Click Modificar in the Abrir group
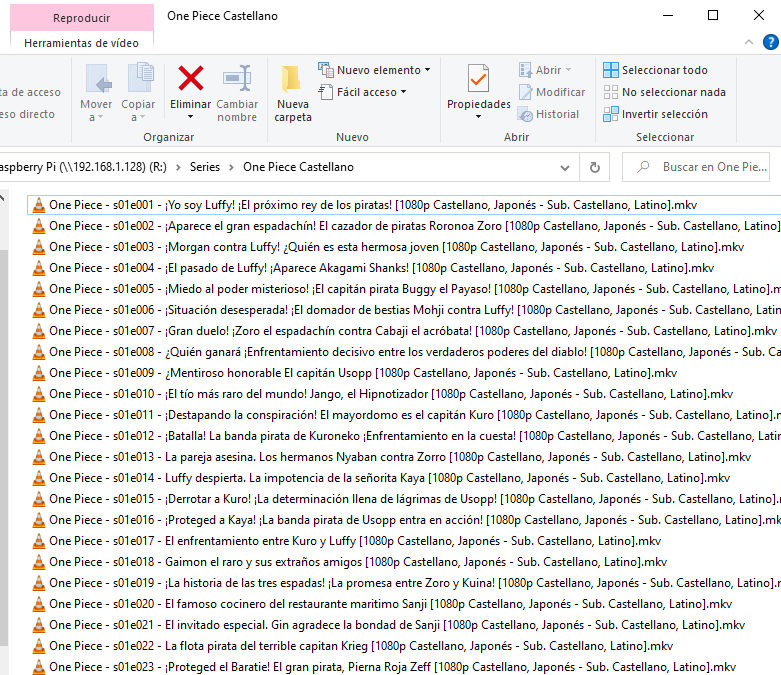This screenshot has height=675, width=781. pos(551,92)
